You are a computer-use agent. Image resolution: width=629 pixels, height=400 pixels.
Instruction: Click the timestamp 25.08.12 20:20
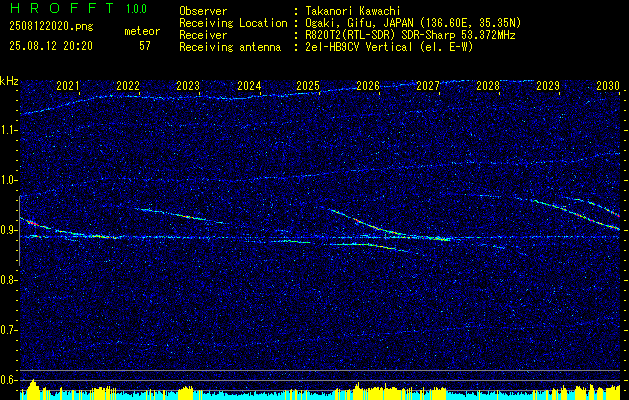pos(51,46)
